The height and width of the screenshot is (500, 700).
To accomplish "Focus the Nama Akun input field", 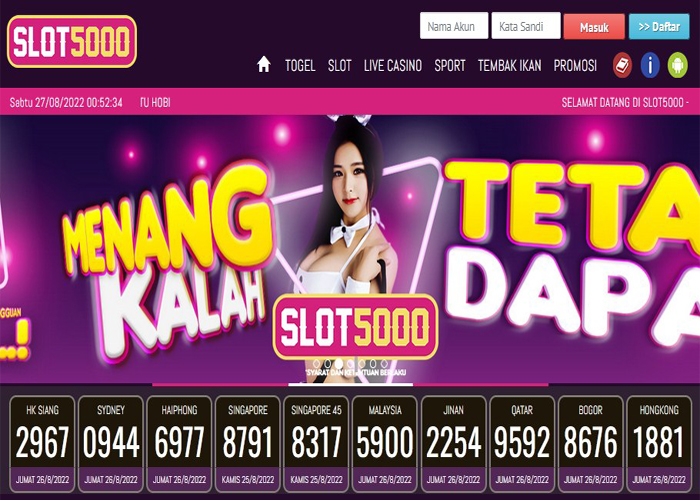I will pyautogui.click(x=454, y=26).
